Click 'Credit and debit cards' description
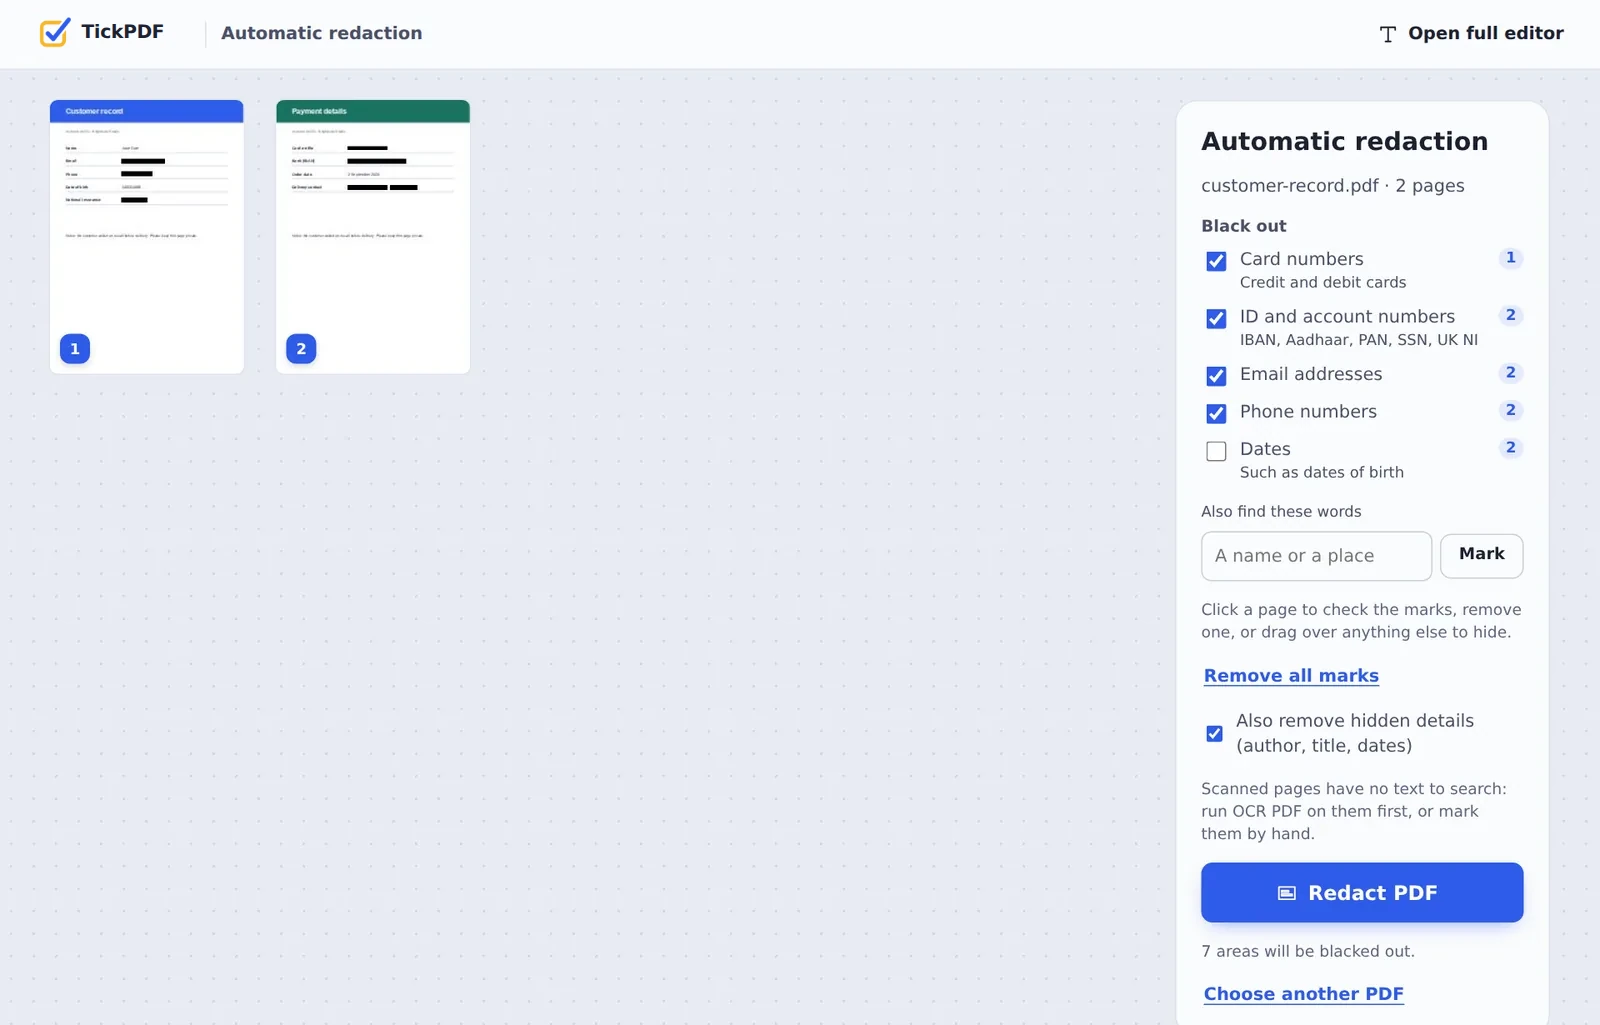 point(1322,283)
